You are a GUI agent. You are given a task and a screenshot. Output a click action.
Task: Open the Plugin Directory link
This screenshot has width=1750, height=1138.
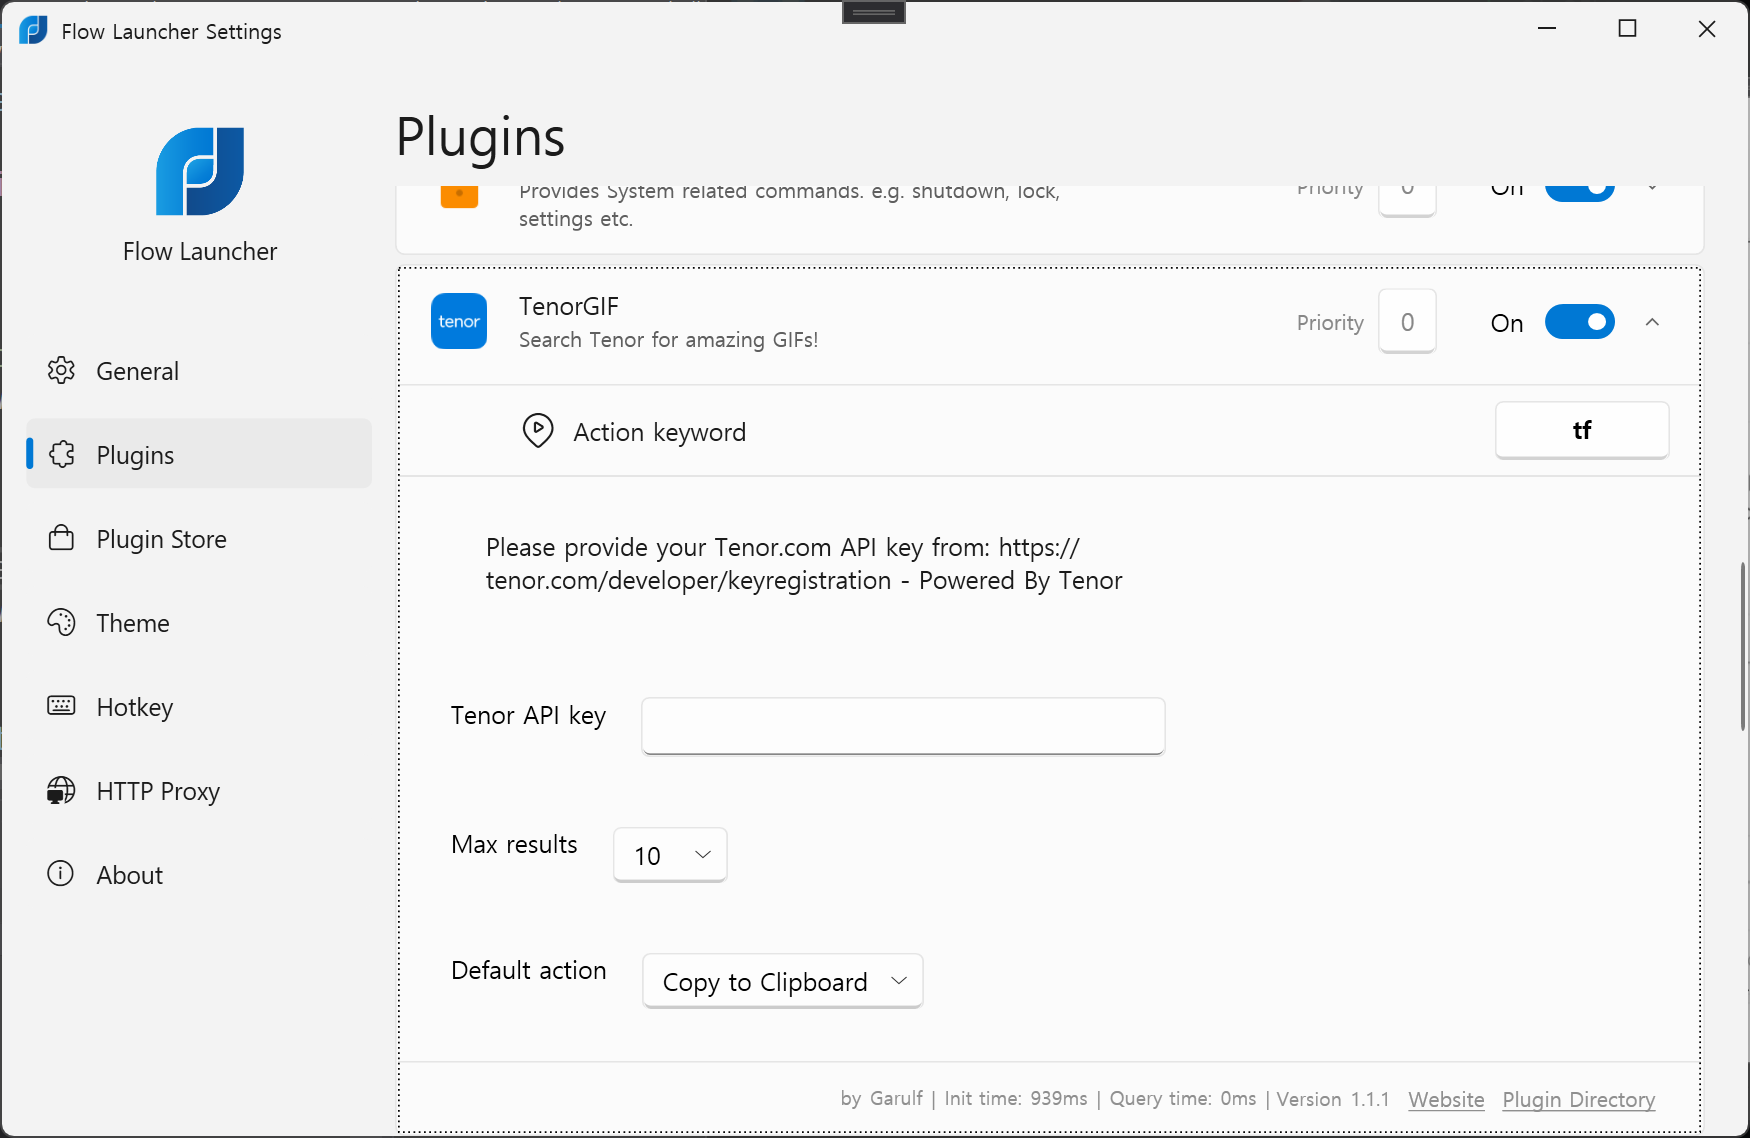pyautogui.click(x=1579, y=1099)
